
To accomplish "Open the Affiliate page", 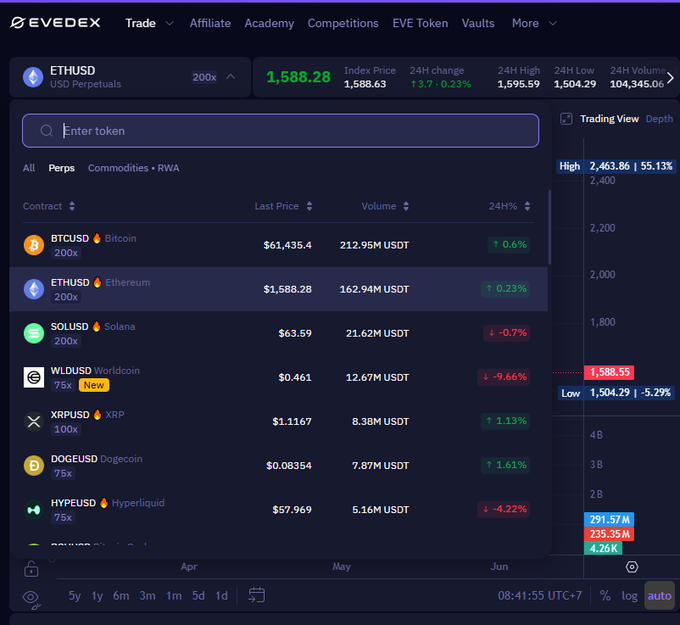I will point(210,23).
